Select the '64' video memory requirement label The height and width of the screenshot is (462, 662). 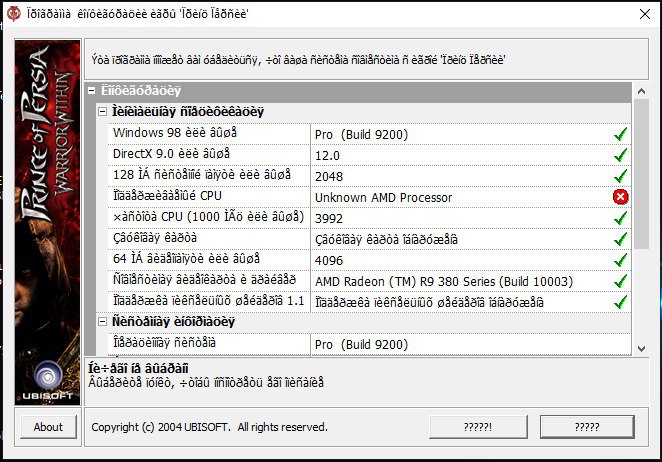point(186,258)
